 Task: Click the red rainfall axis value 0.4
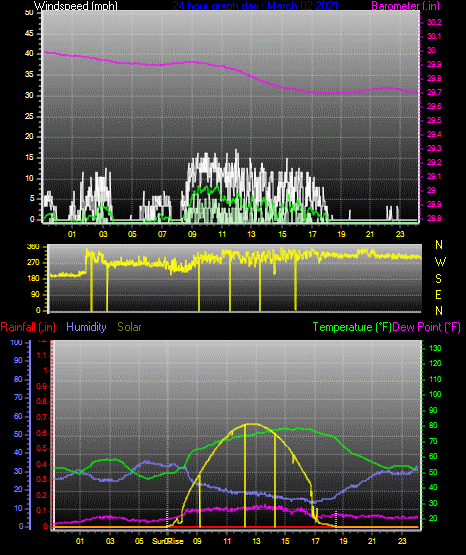point(42,464)
